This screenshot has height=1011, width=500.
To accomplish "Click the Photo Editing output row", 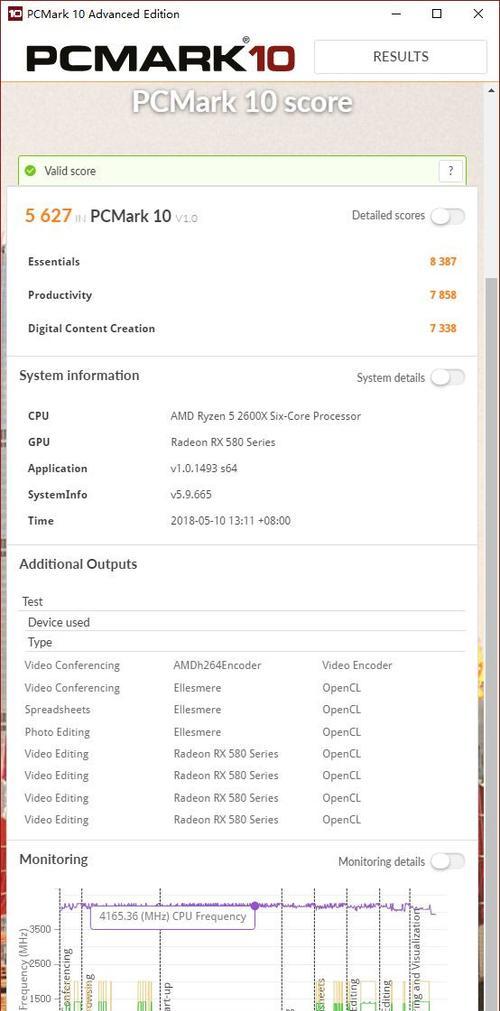I will 242,732.
